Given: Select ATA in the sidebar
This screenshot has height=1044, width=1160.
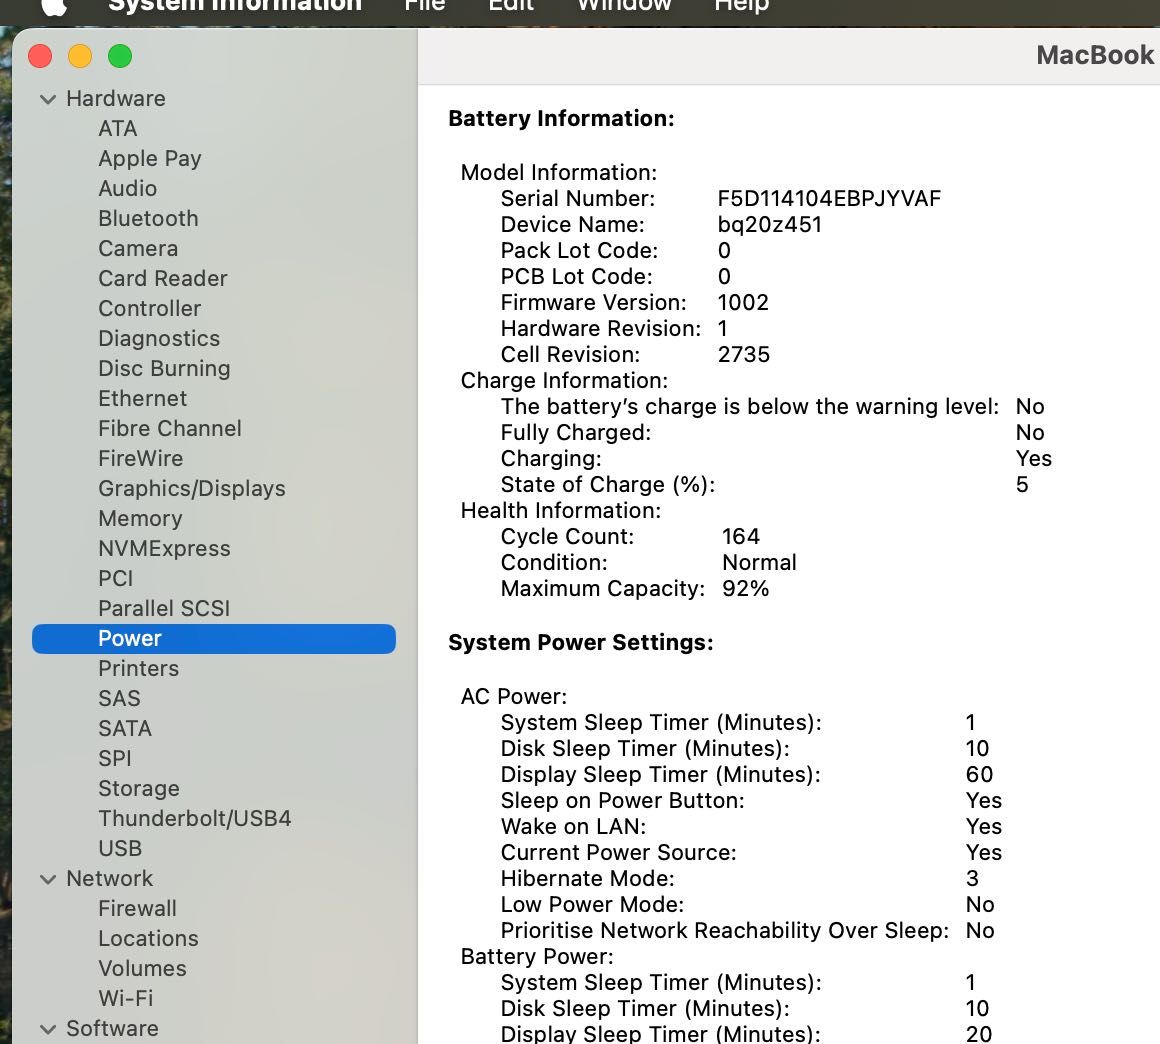Looking at the screenshot, I should 118,129.
